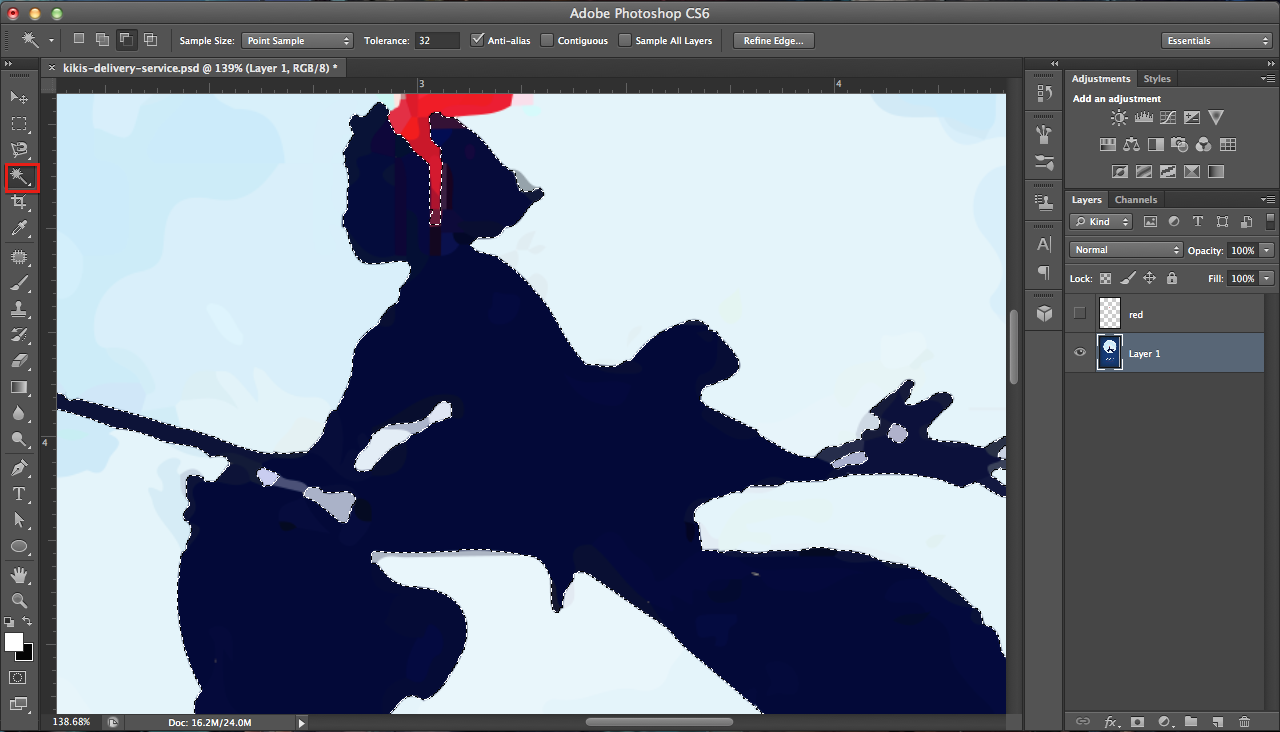Open the Fill slider arrow

coord(1268,279)
